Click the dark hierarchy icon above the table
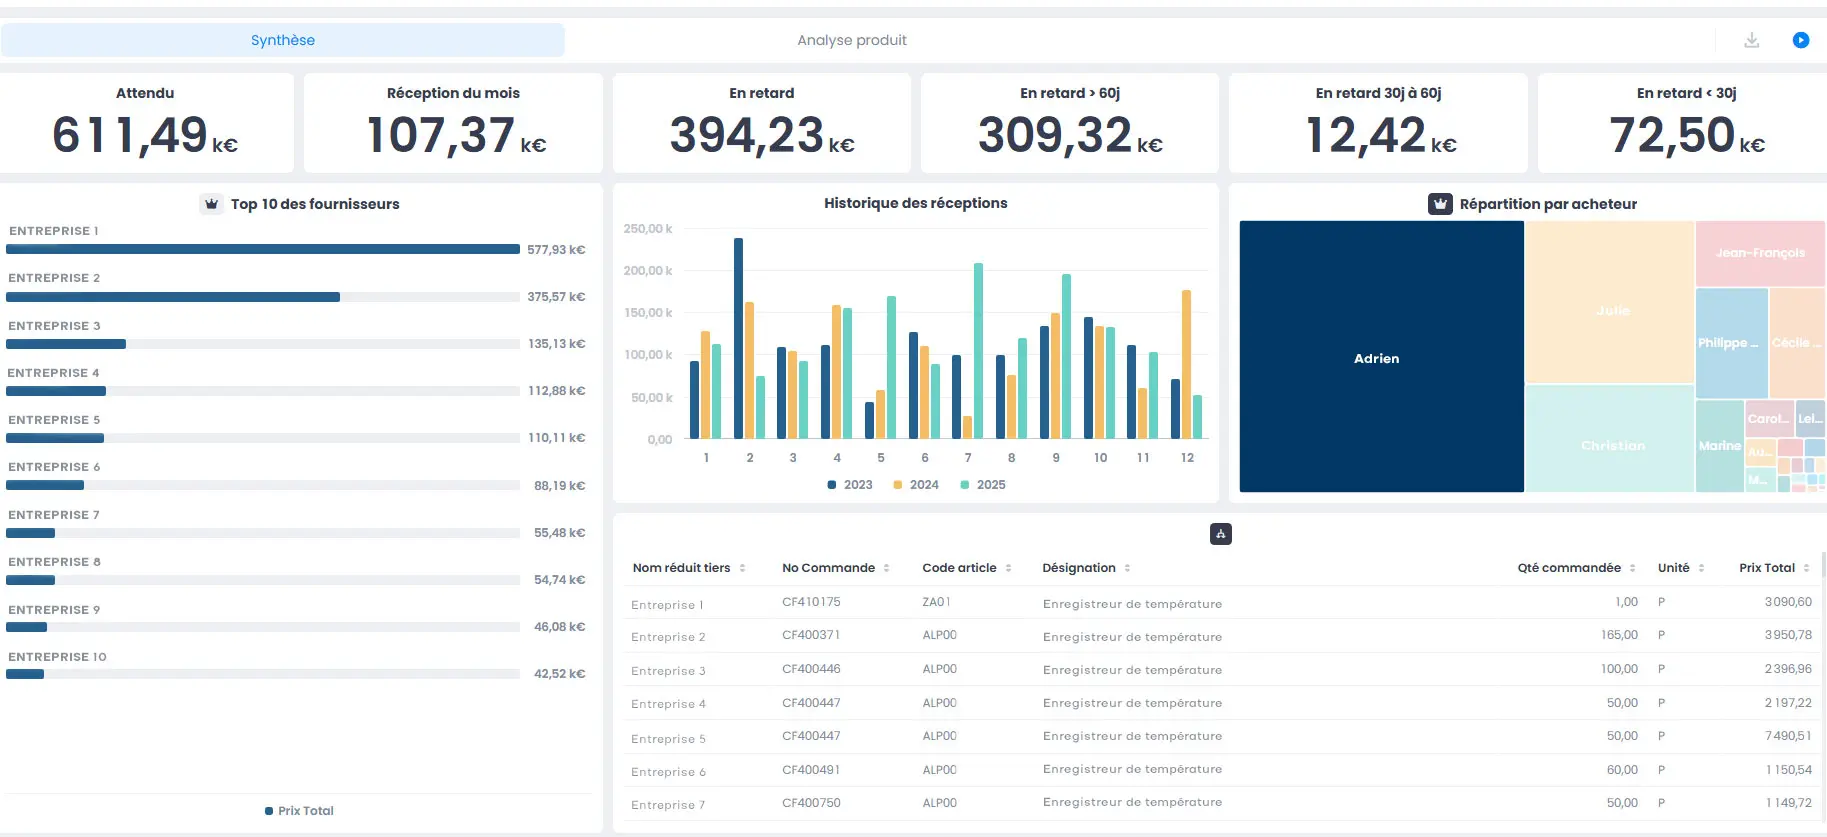The width and height of the screenshot is (1827, 837). coord(1220,534)
